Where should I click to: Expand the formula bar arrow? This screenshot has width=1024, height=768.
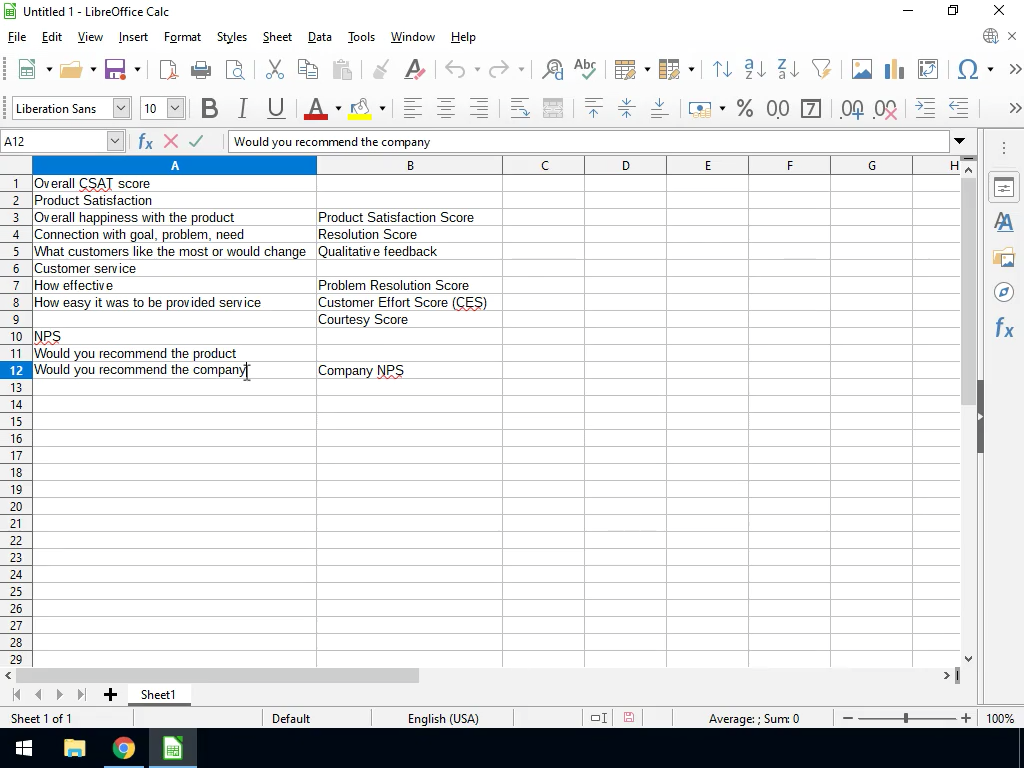(959, 141)
